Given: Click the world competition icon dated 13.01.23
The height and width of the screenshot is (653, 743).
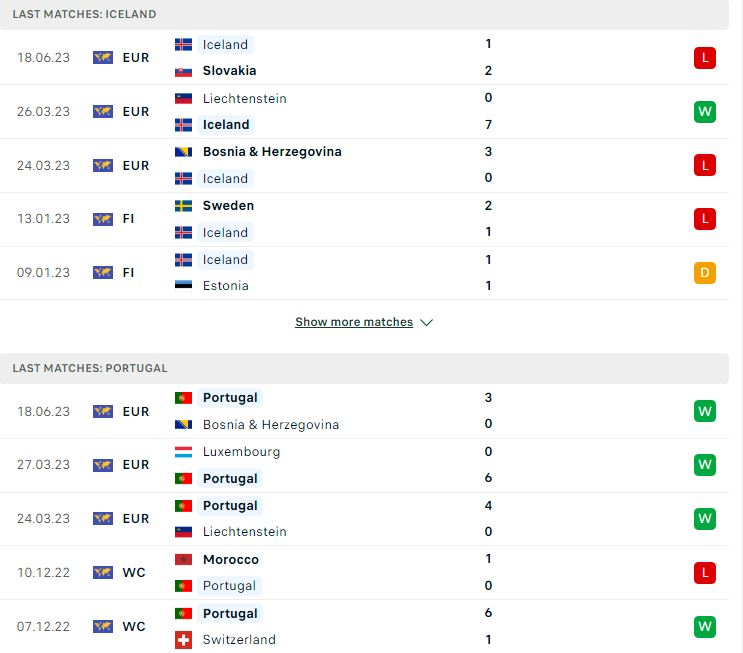Looking at the screenshot, I should [103, 219].
